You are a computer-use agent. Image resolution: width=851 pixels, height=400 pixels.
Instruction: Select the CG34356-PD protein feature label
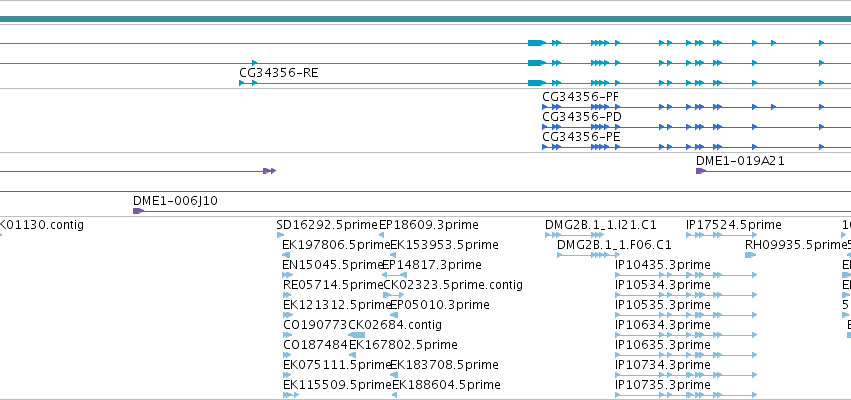pos(582,117)
